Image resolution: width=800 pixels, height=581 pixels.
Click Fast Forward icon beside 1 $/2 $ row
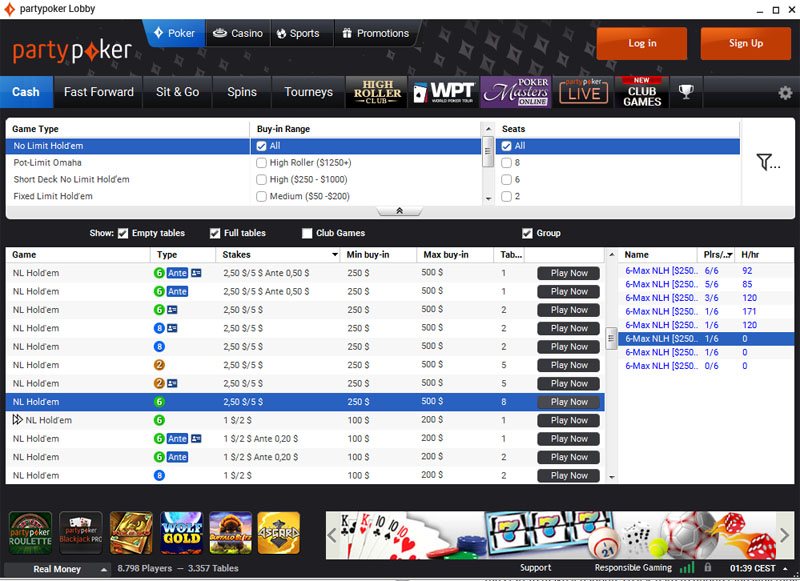click(17, 420)
